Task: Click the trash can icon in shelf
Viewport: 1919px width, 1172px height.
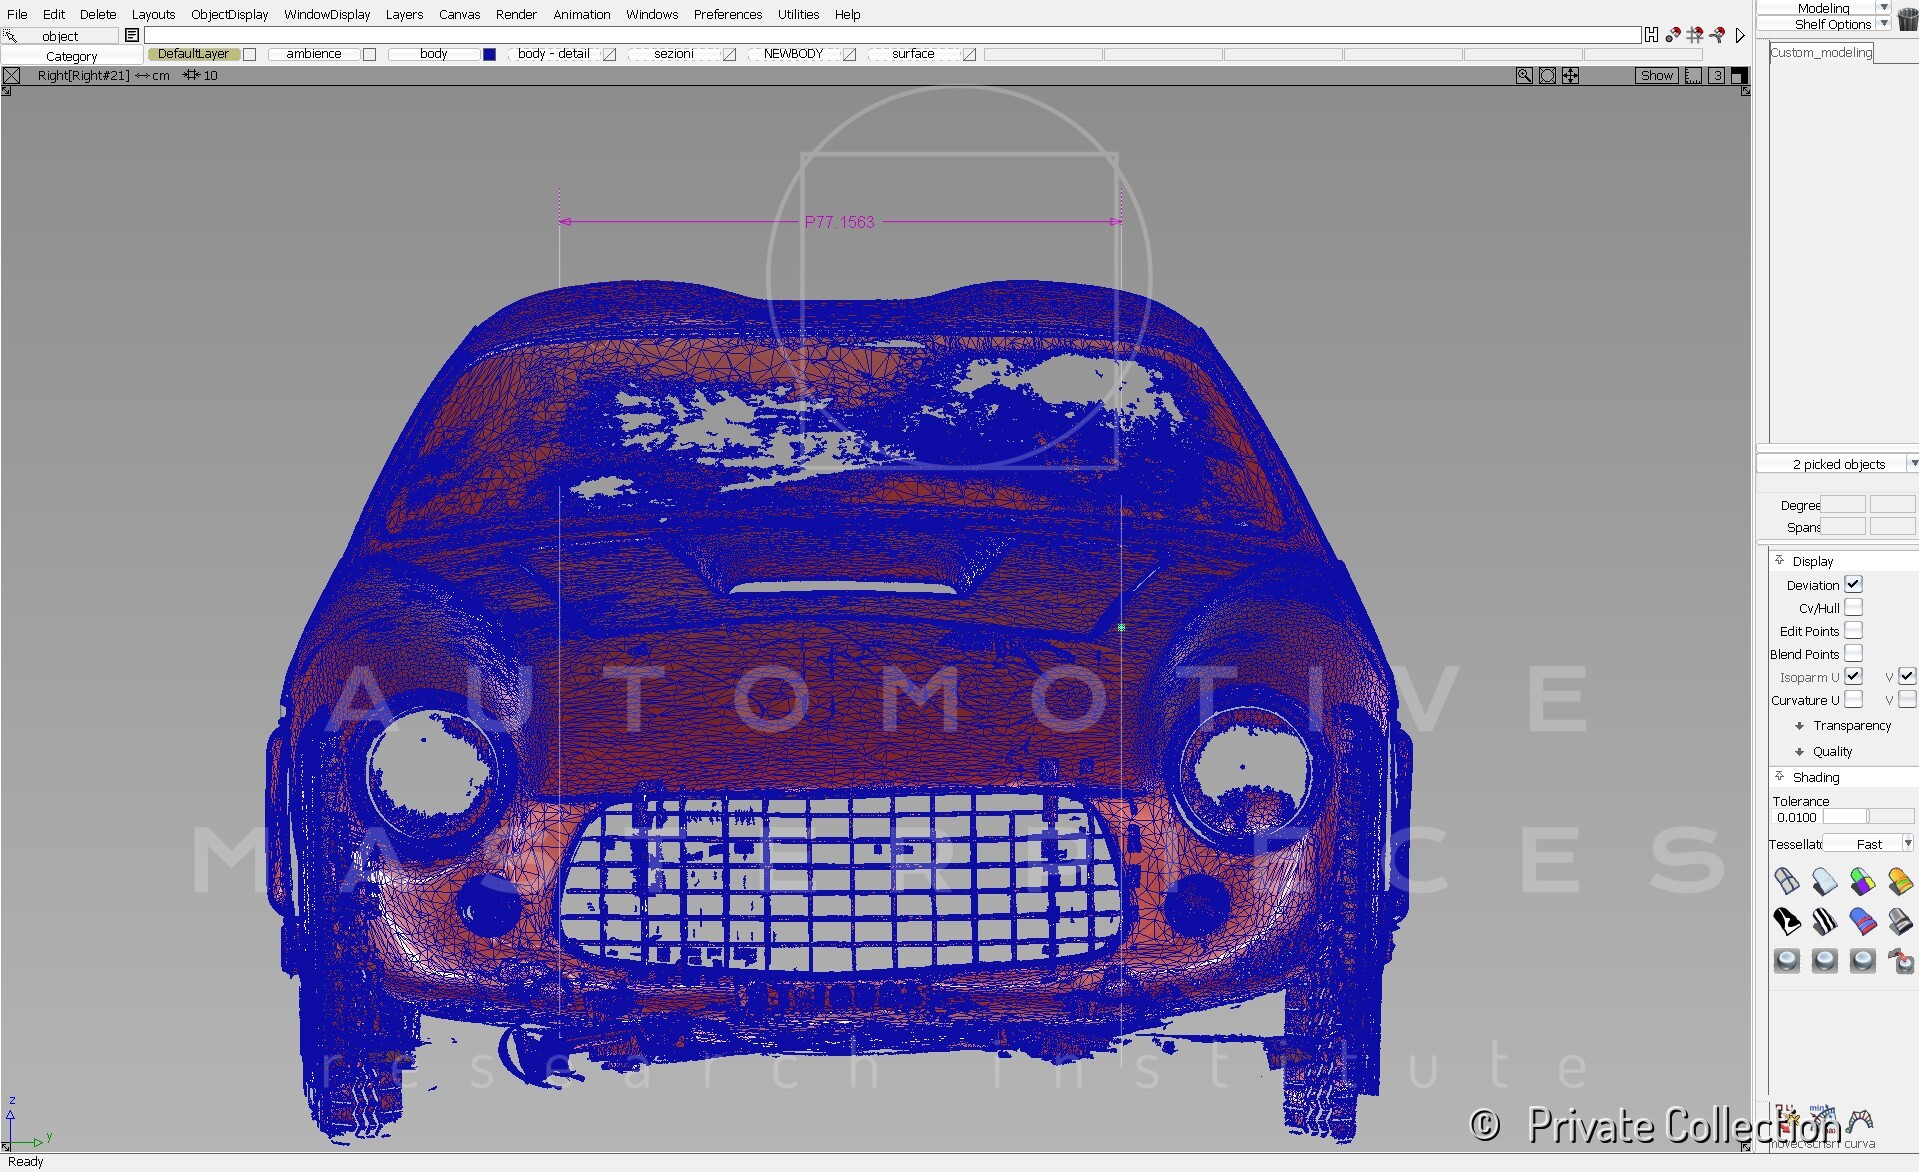Action: (1907, 21)
